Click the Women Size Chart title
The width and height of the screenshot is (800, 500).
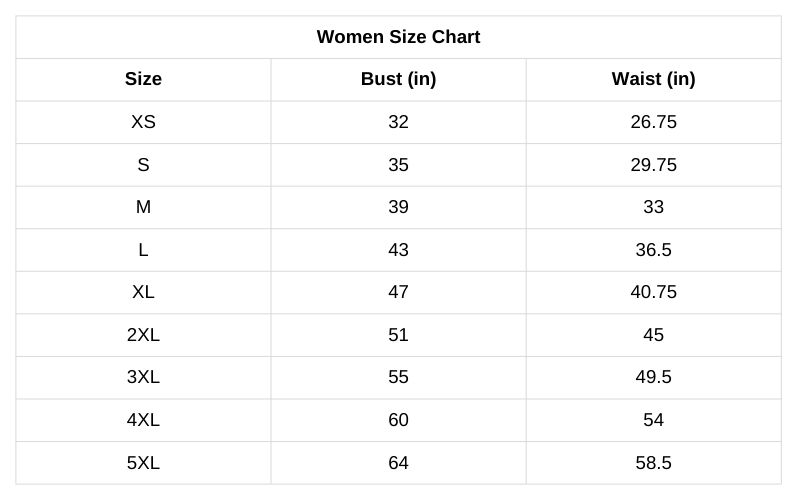398,37
